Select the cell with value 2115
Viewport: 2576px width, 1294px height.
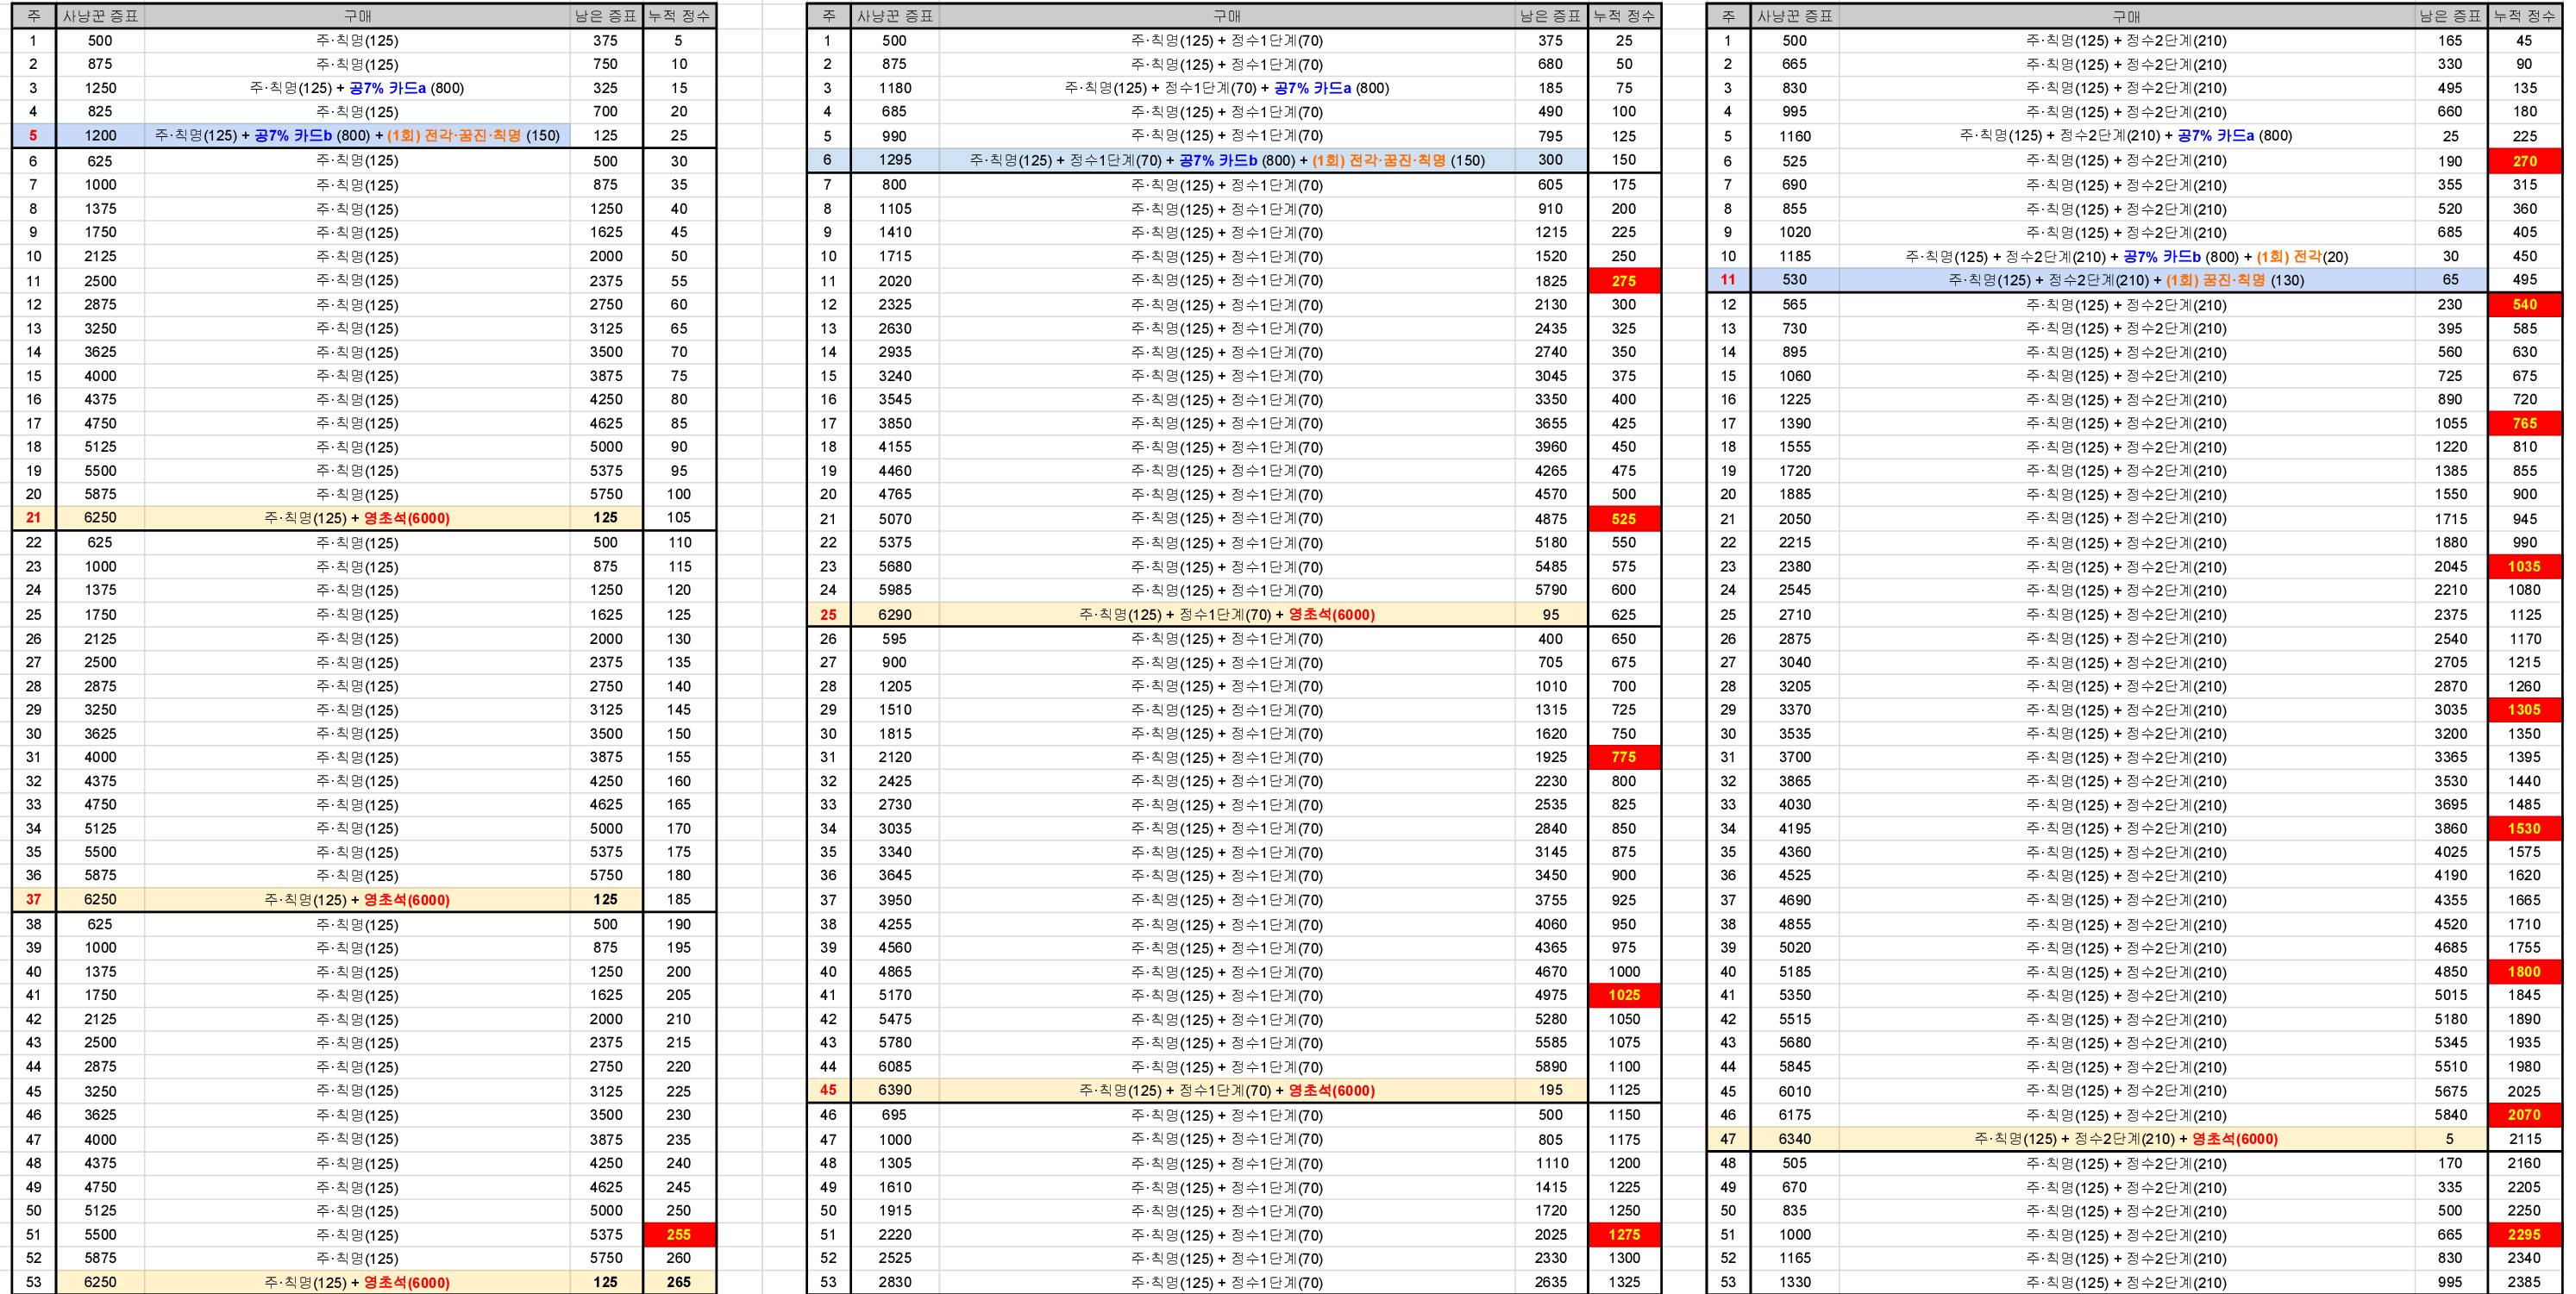coord(2523,1139)
